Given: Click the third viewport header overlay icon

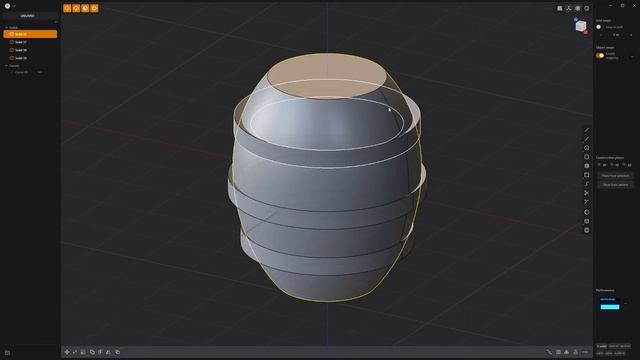Looking at the screenshot, I should click(578, 8).
